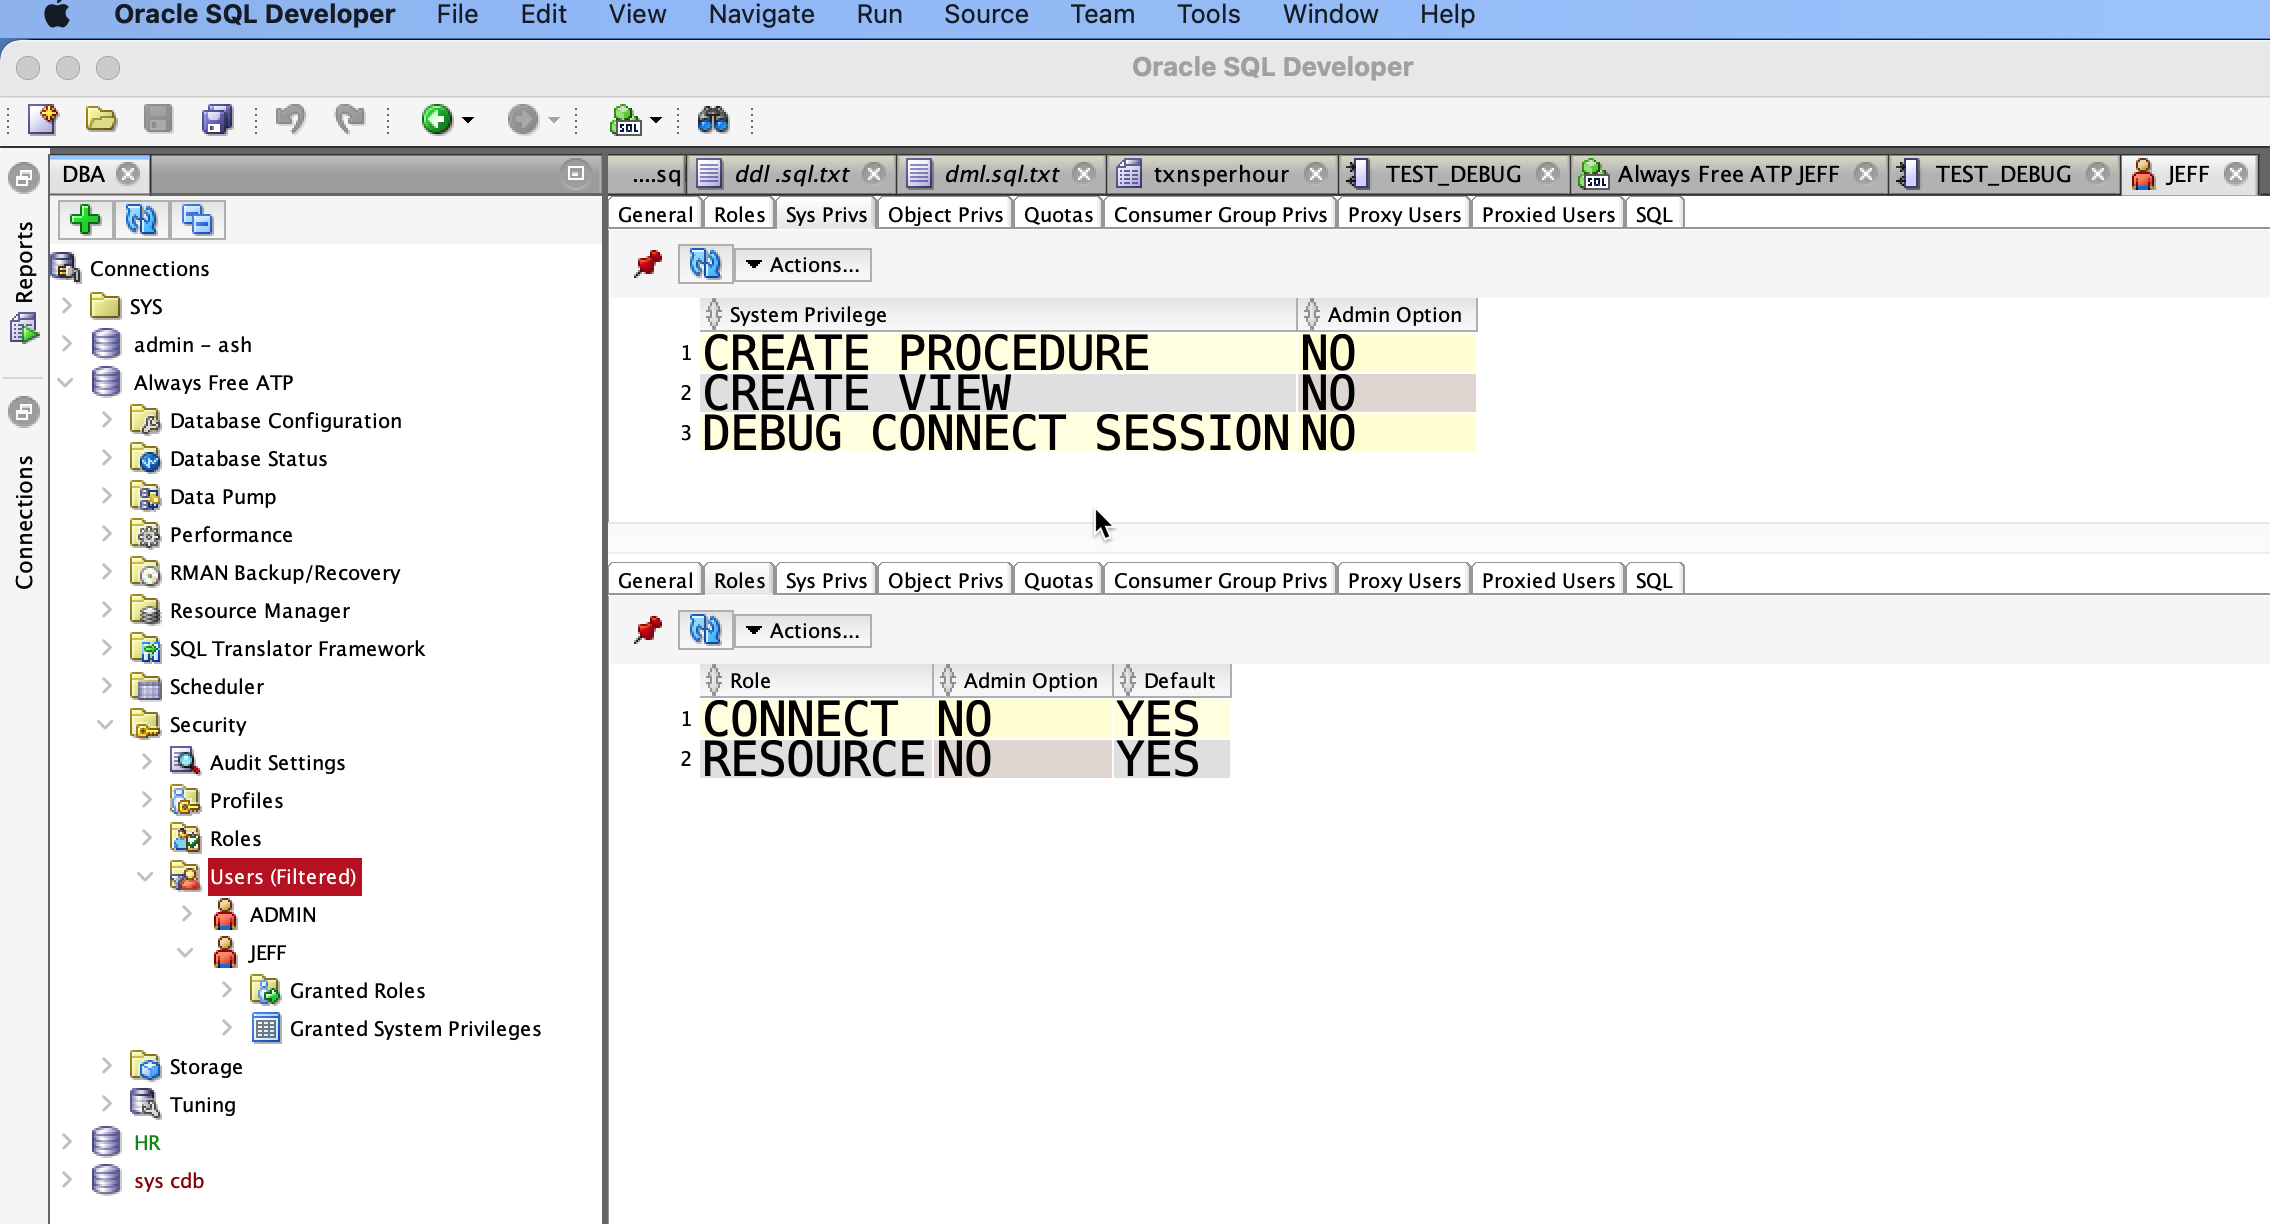The image size is (2270, 1224).
Task: Select the Audit Settings tree item
Action: pos(277,763)
